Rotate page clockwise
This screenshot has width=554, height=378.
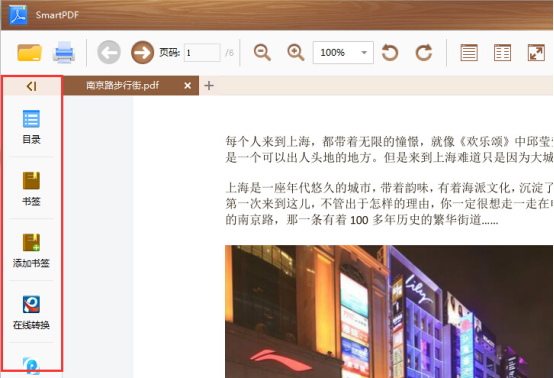point(424,53)
